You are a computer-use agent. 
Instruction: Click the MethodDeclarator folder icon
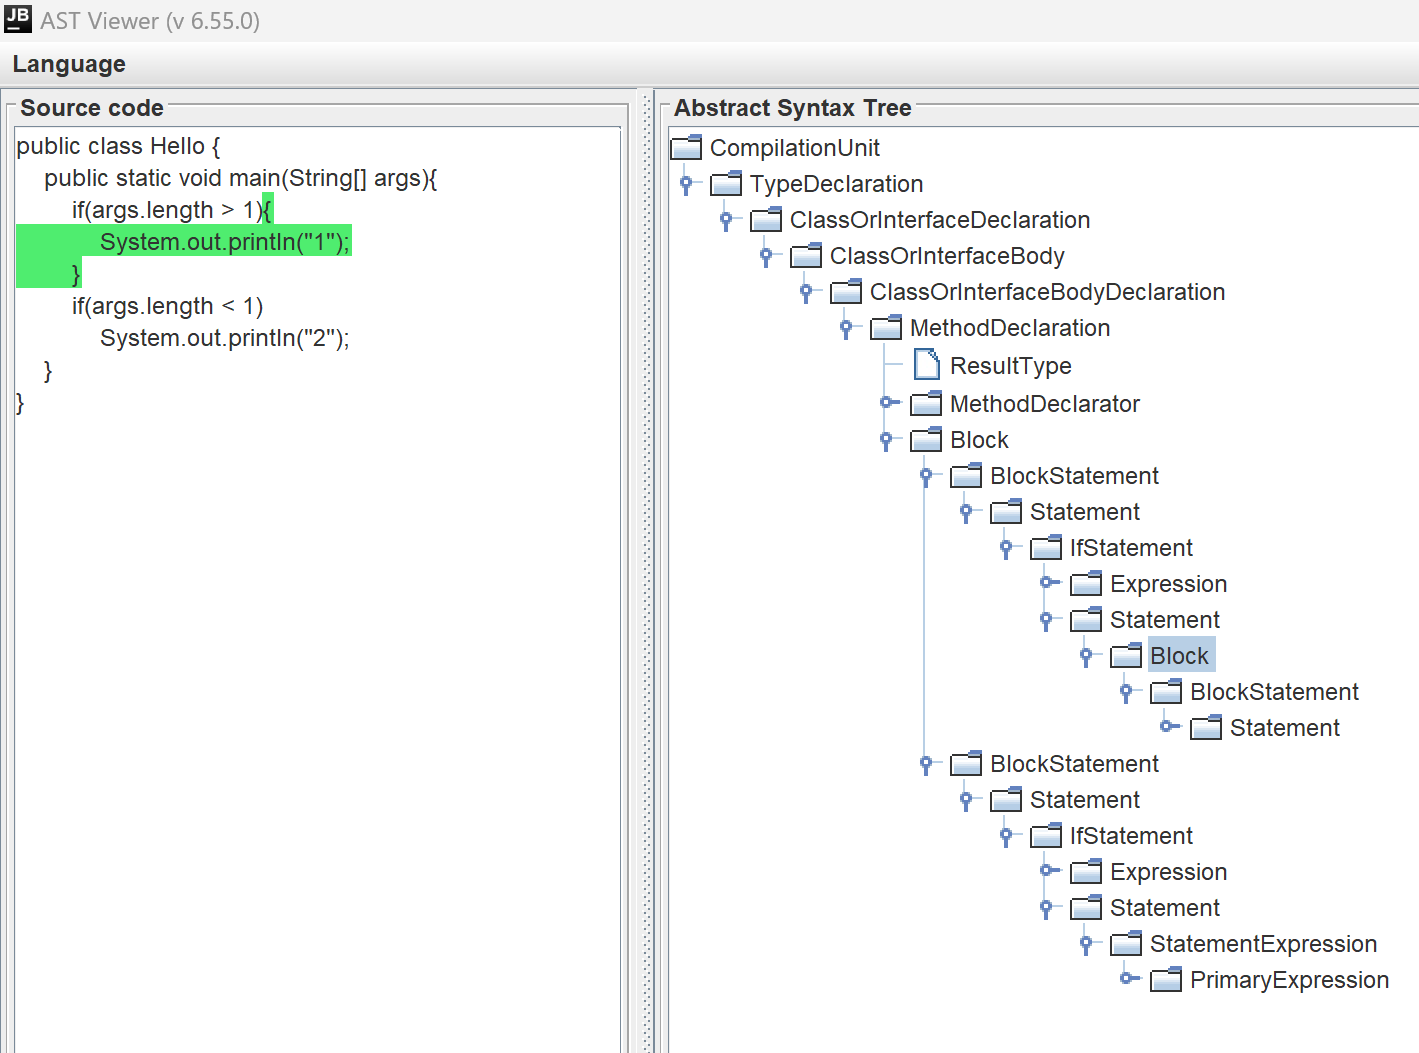pos(926,404)
